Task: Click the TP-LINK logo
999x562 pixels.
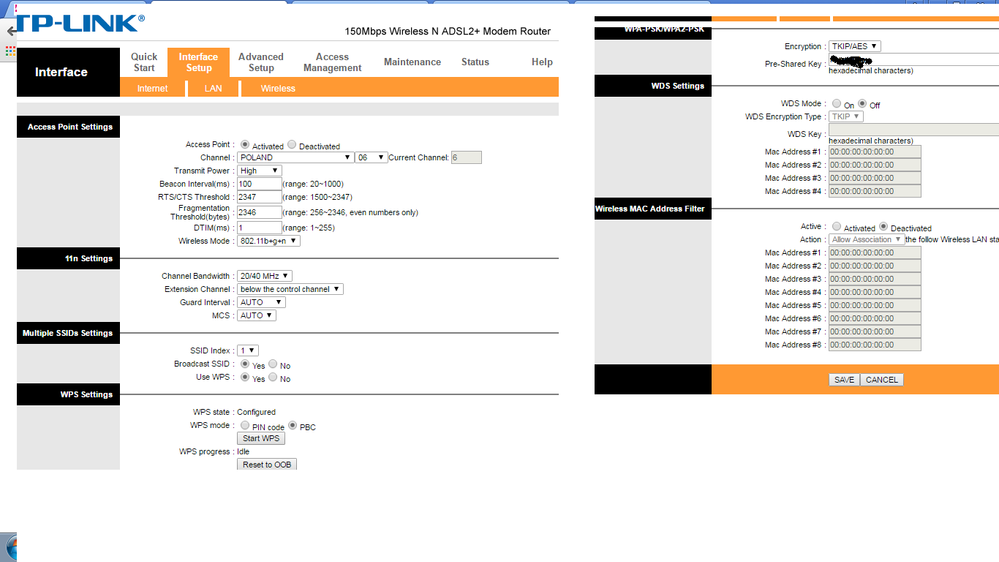Action: pyautogui.click(x=80, y=22)
